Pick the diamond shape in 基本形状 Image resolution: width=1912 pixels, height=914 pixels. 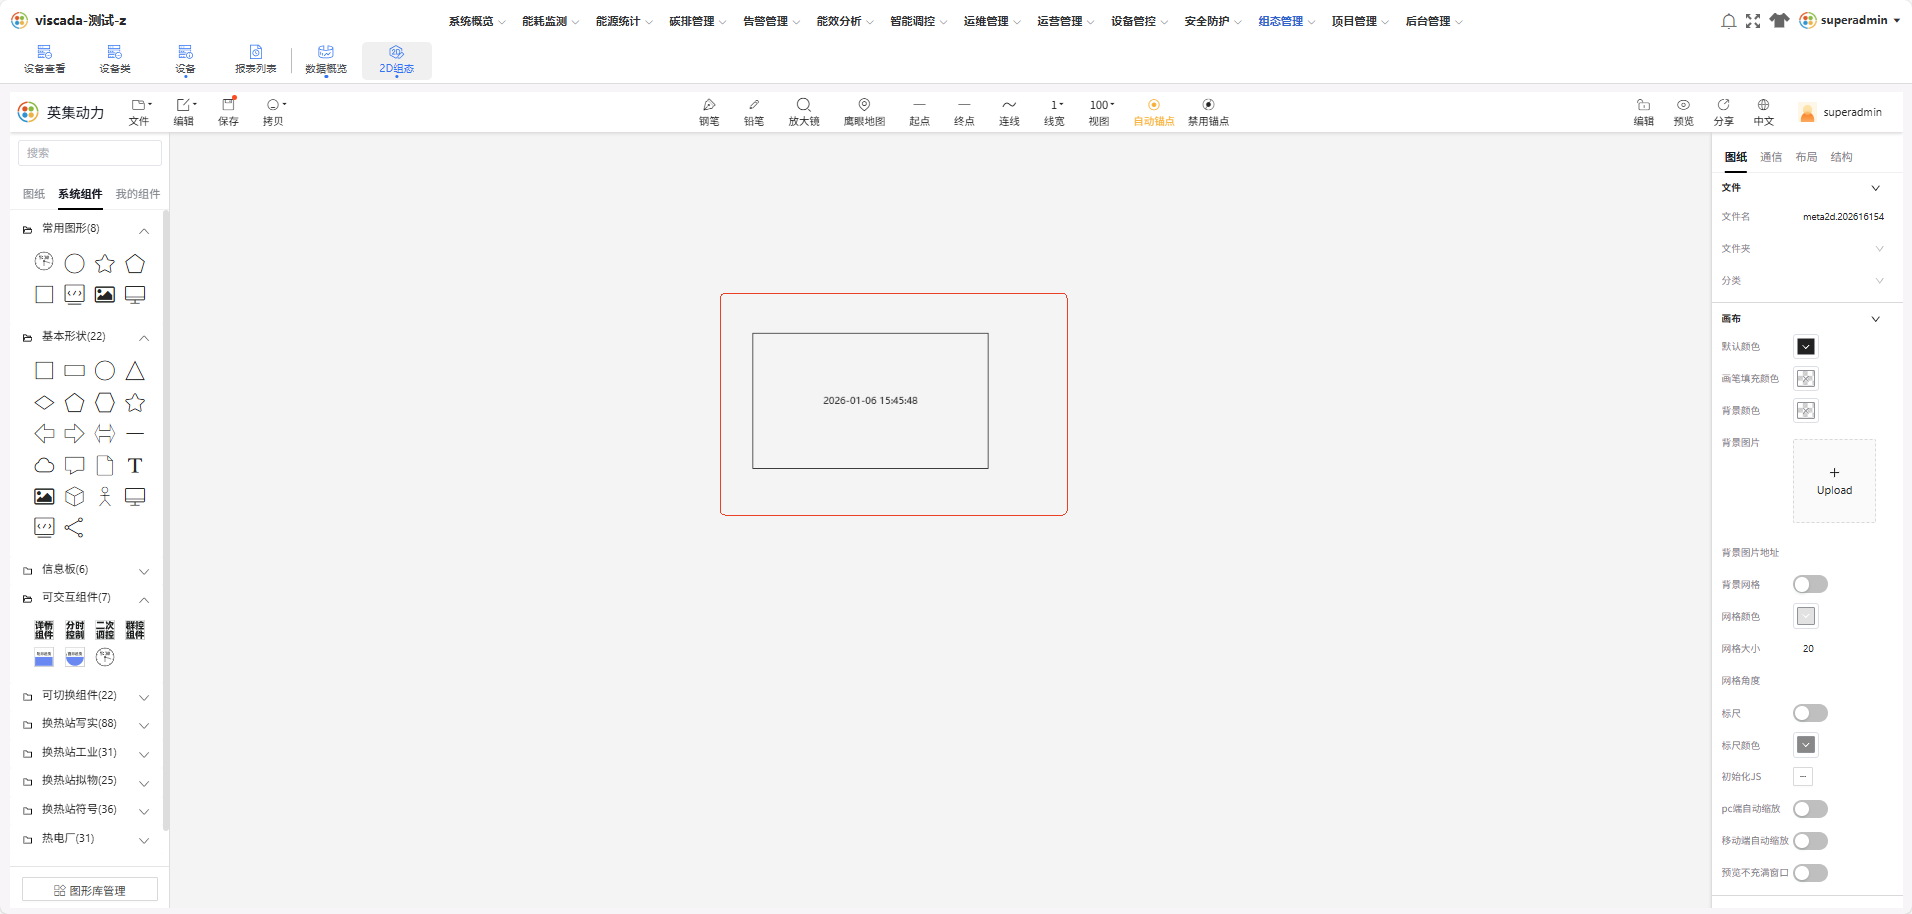pos(44,403)
